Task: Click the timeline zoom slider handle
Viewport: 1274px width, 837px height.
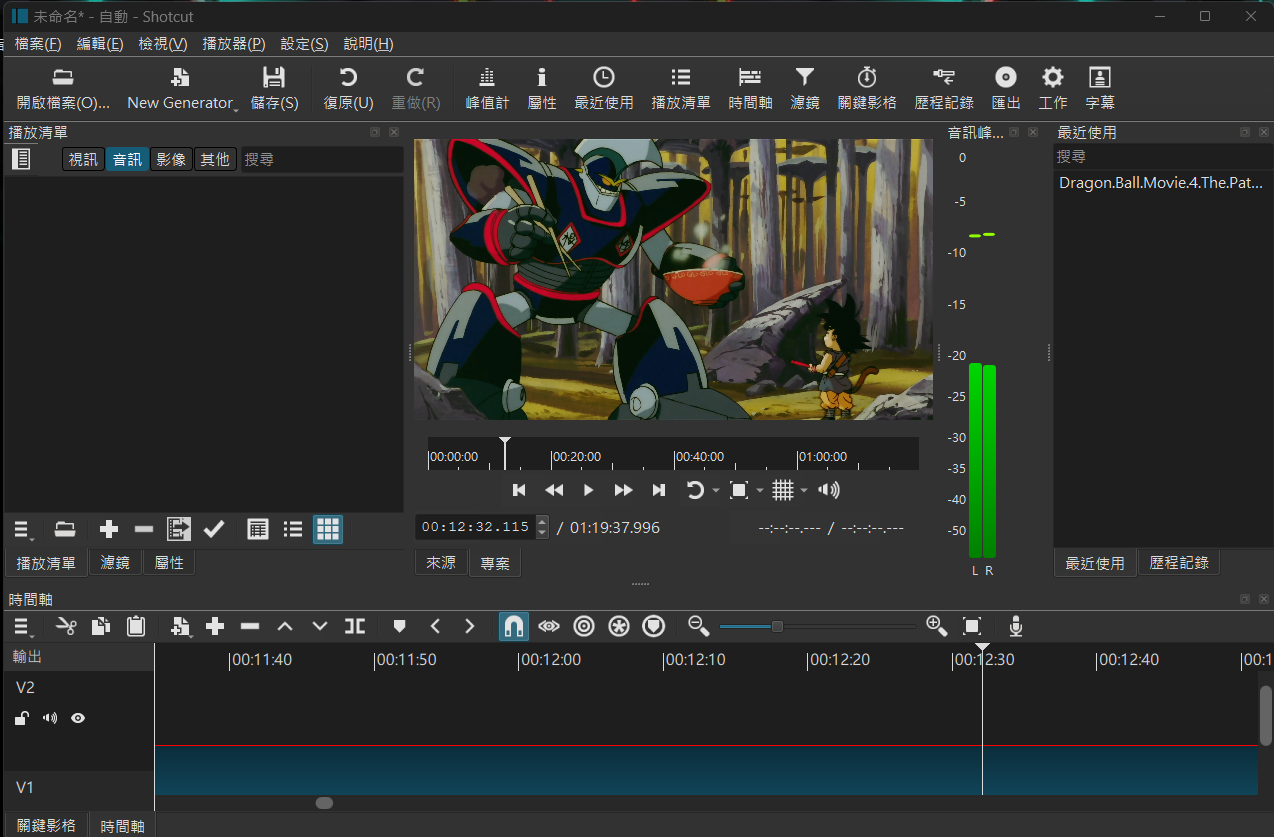Action: pyautogui.click(x=777, y=626)
